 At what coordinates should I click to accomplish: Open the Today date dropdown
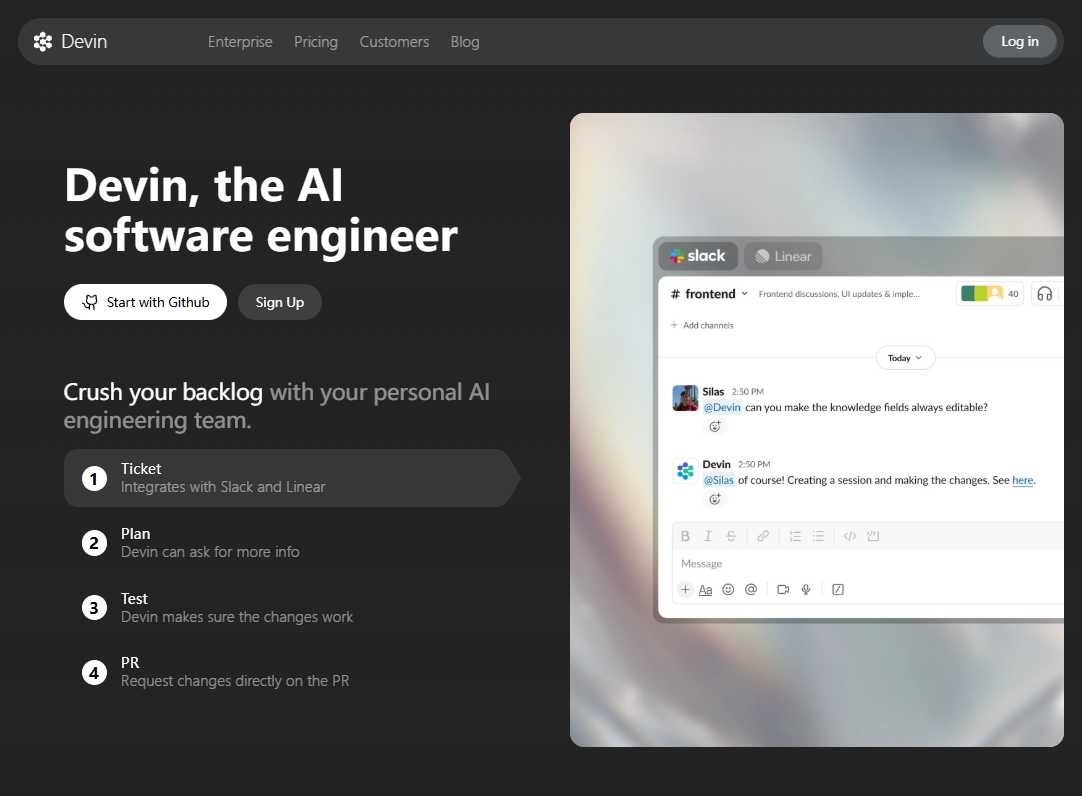(x=905, y=358)
